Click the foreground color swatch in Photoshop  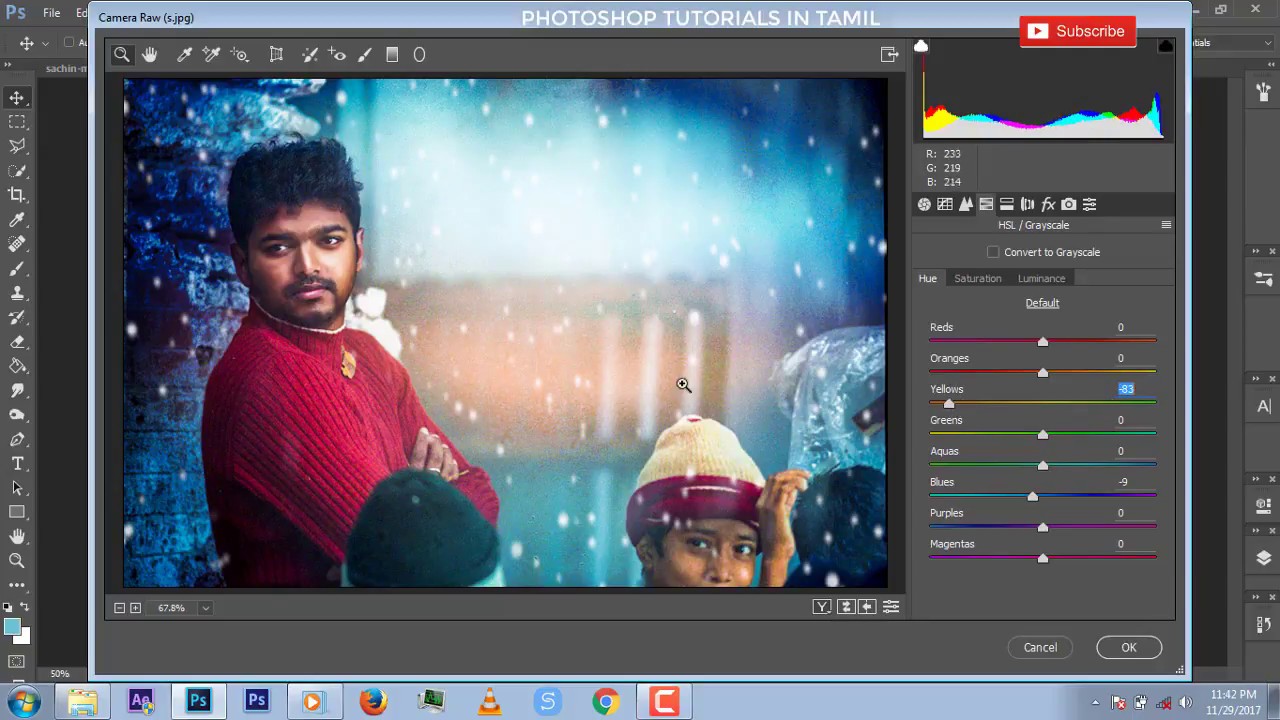coord(12,627)
